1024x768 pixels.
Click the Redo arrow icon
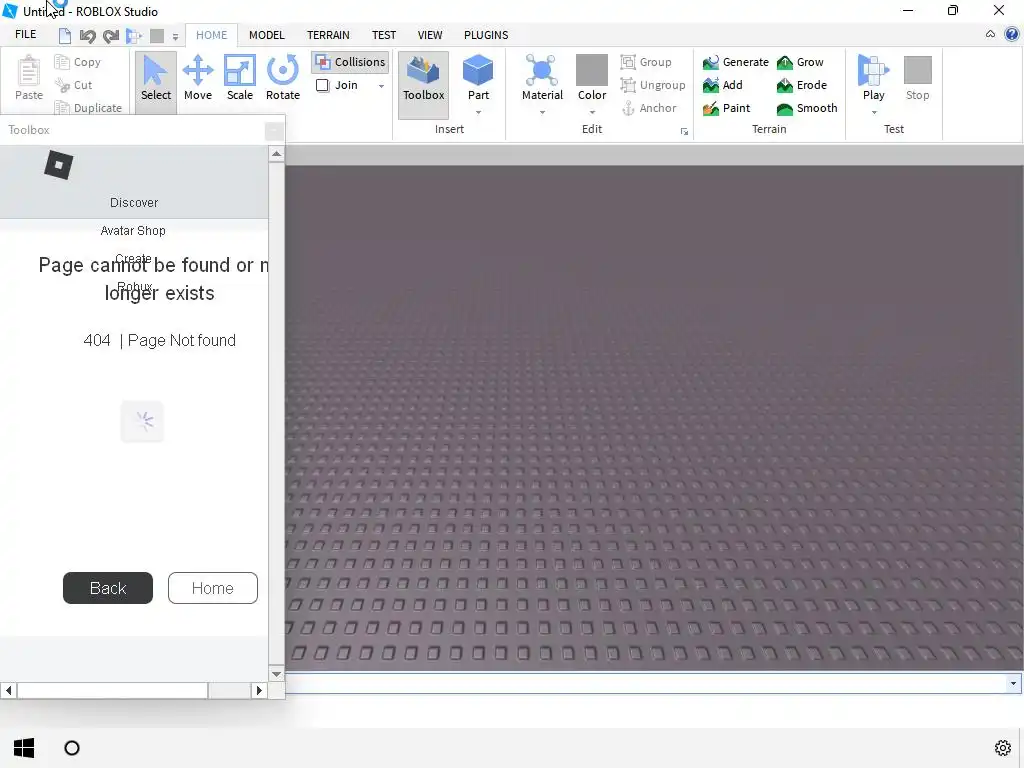tap(111, 35)
